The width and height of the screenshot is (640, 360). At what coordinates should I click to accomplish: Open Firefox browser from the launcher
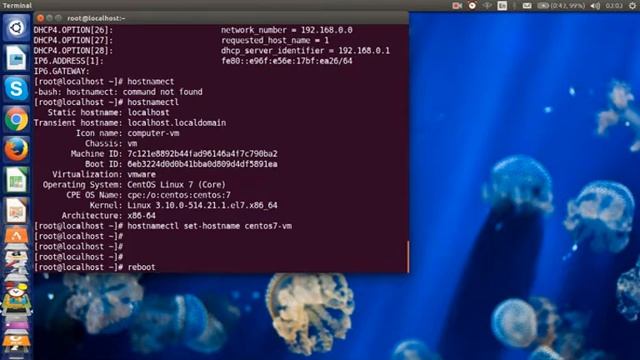[16, 149]
